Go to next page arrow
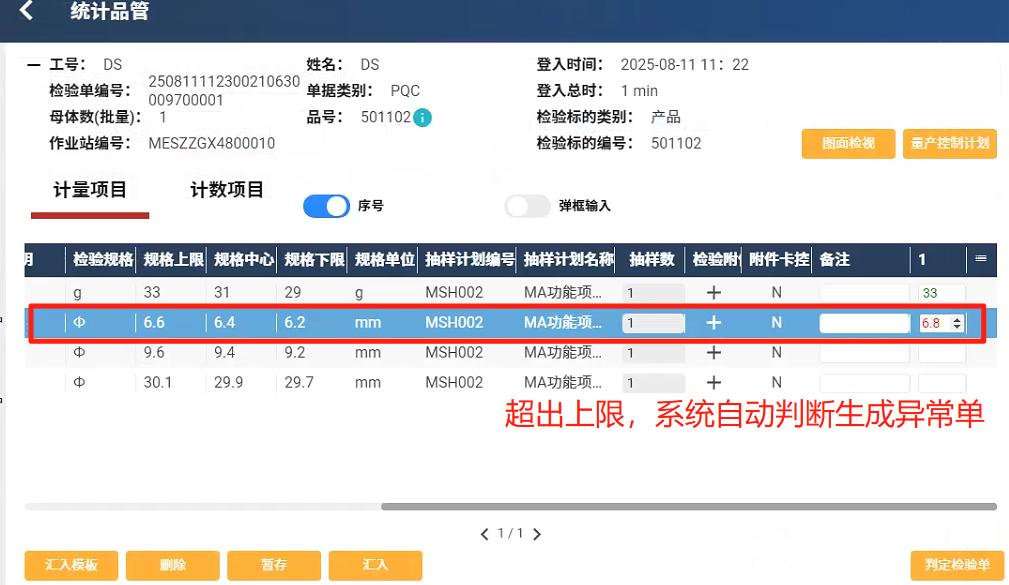This screenshot has width=1009, height=585. [x=537, y=534]
